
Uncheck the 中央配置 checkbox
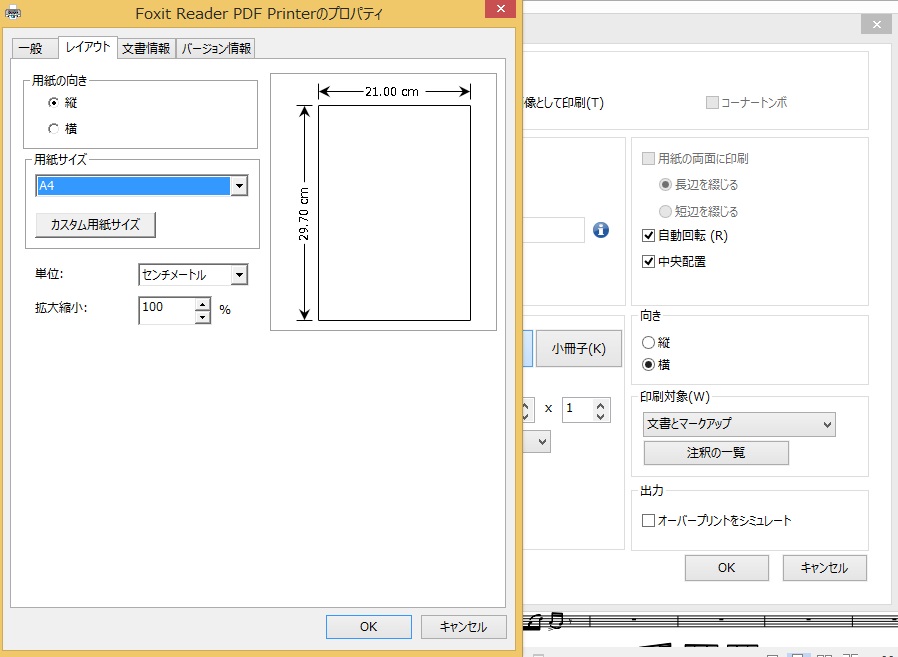pos(648,262)
